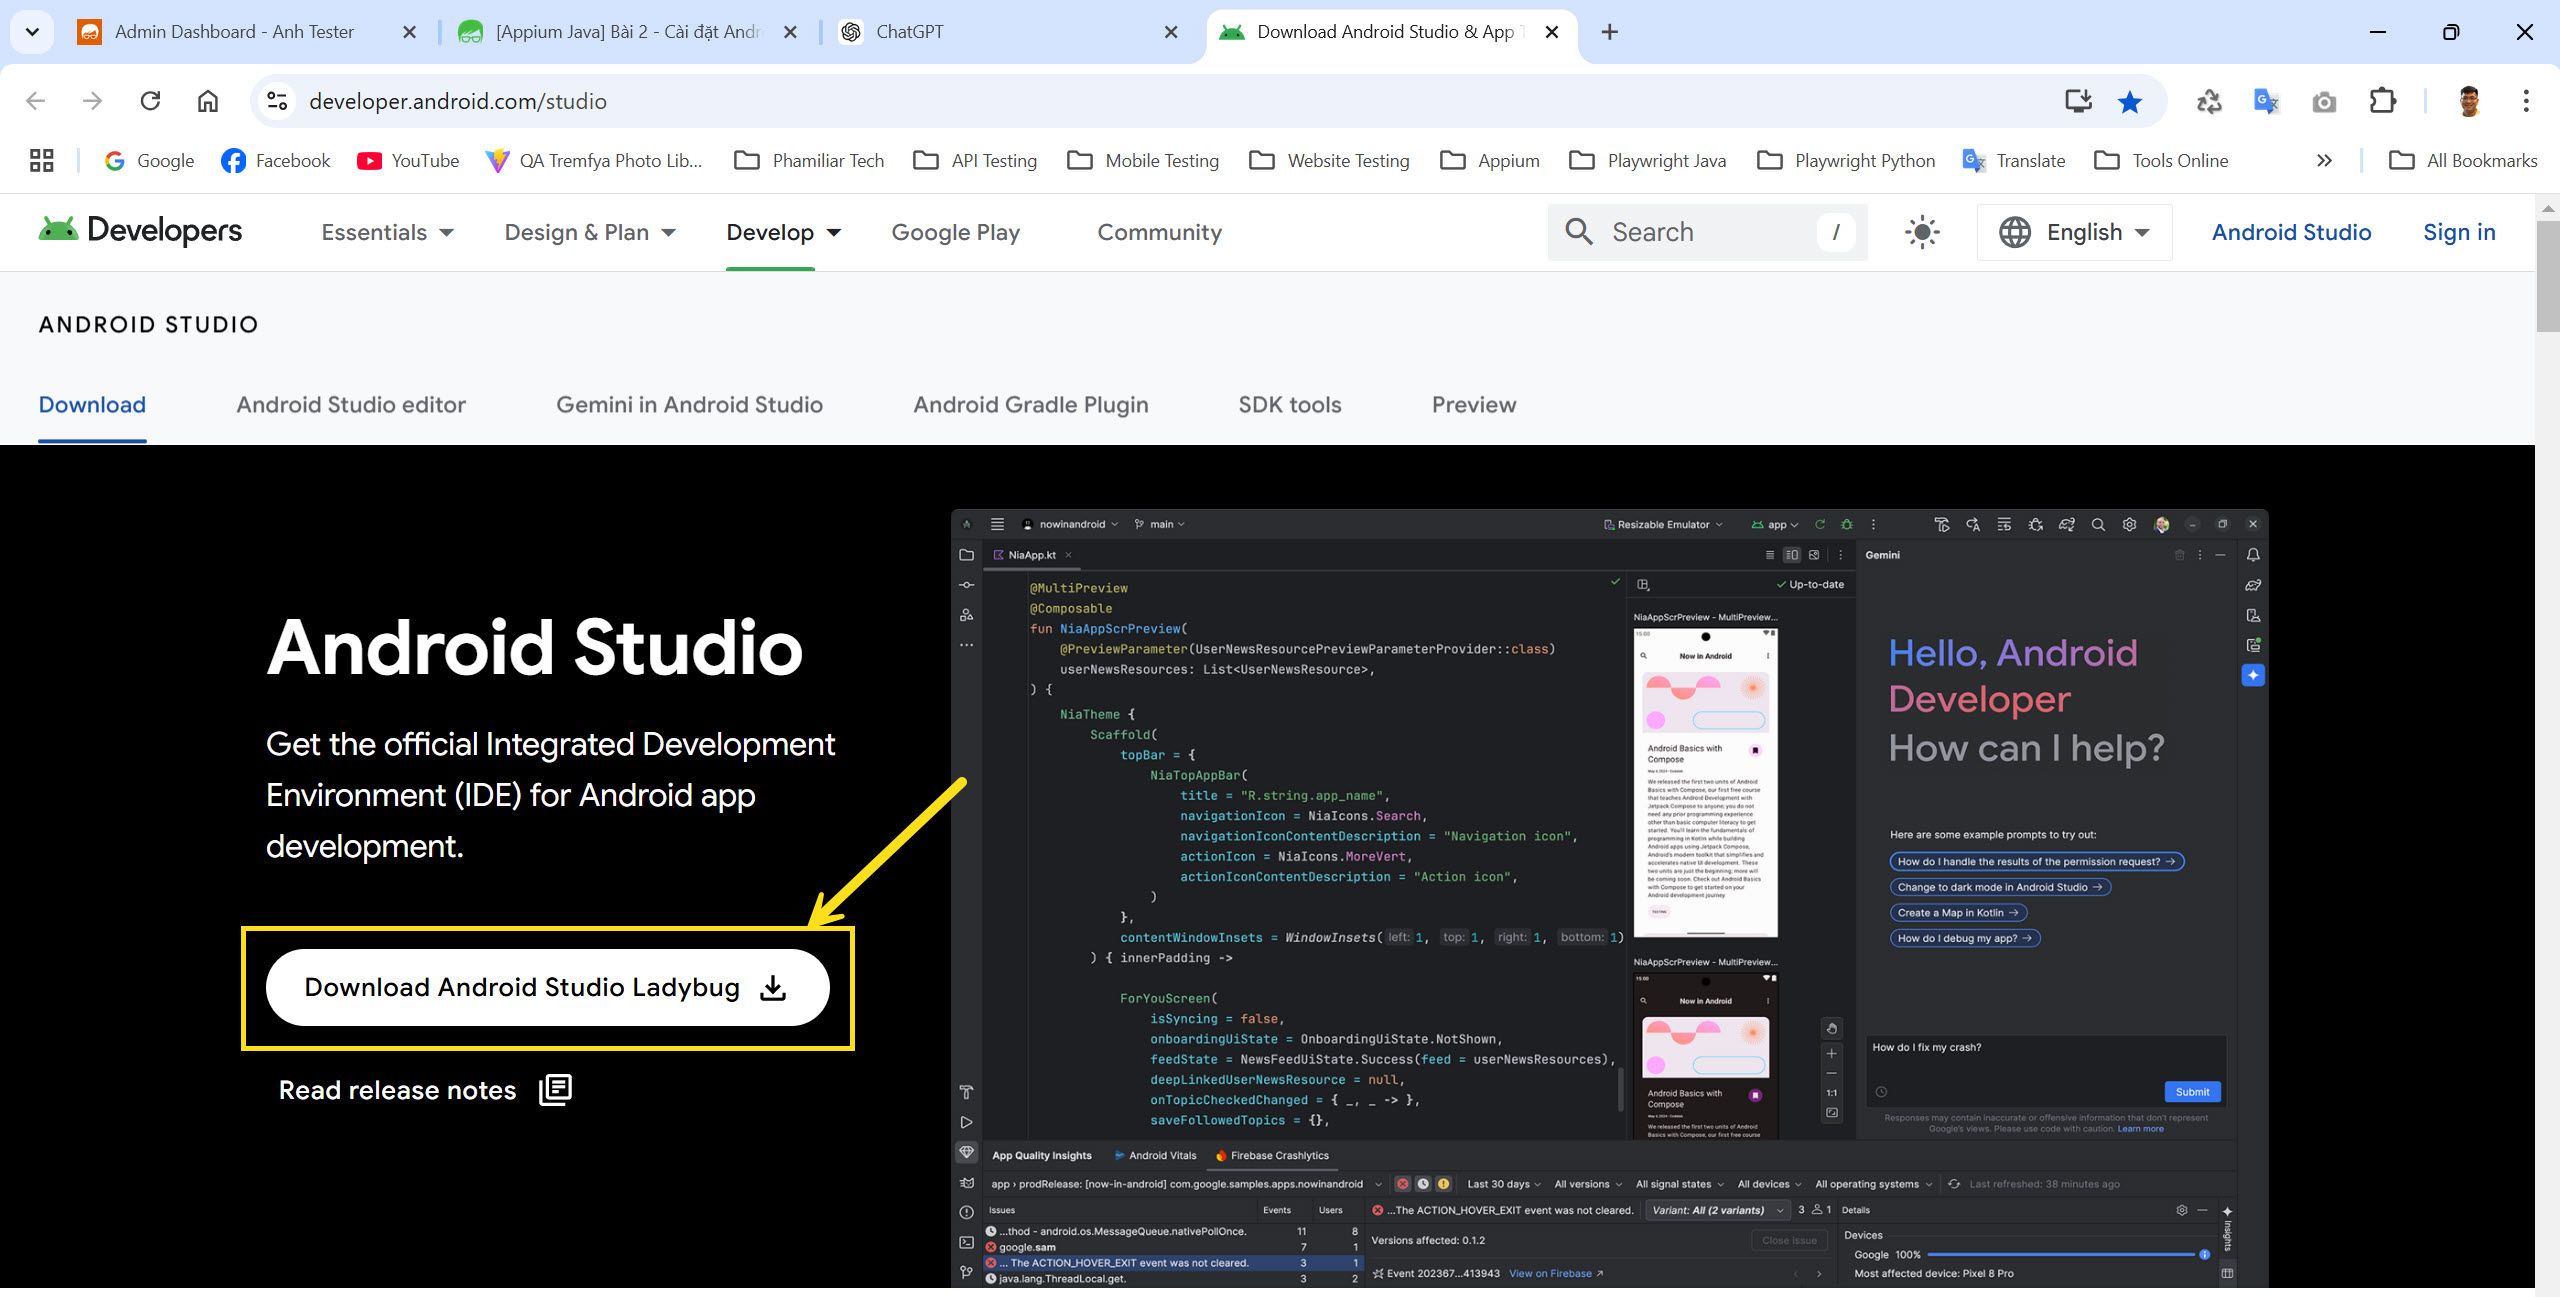Open the browser home page
This screenshot has height=1297, width=2560.
pos(207,101)
